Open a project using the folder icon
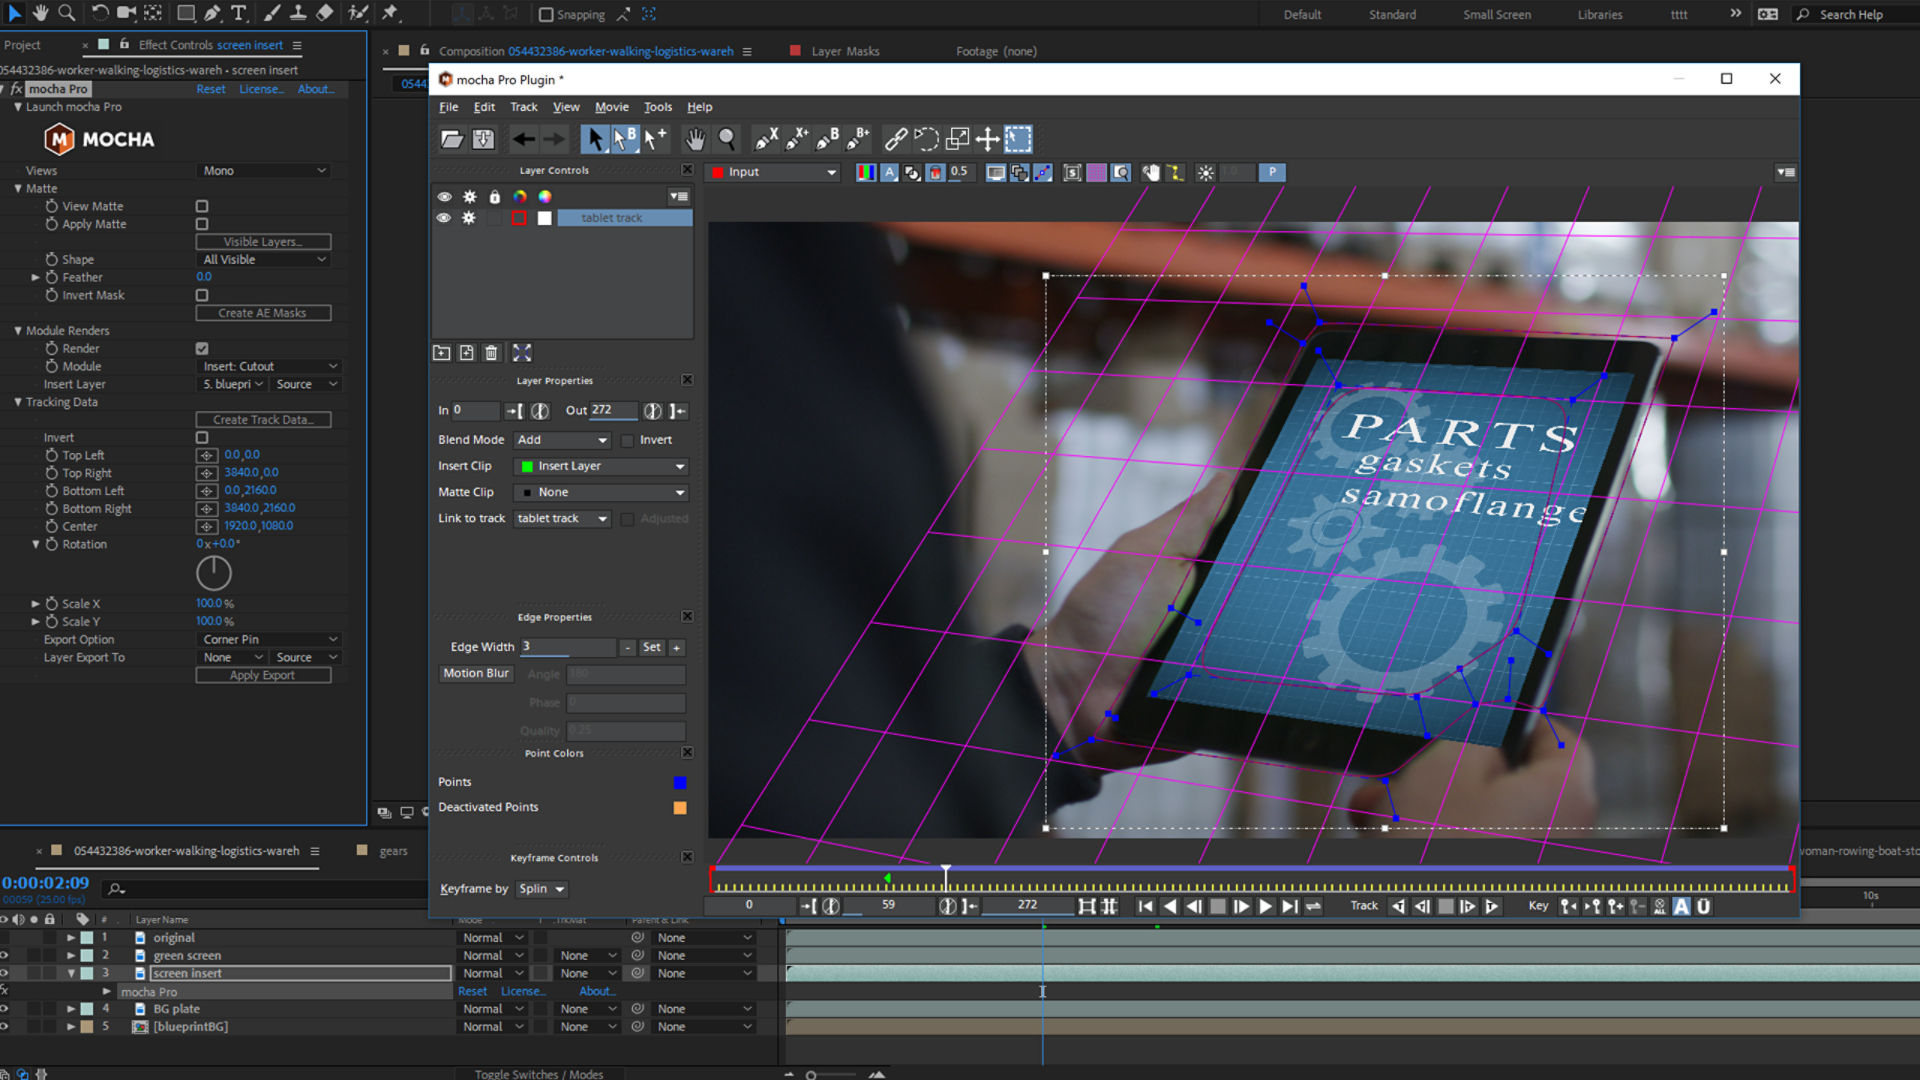Screen dimensions: 1920x1080 coord(452,139)
